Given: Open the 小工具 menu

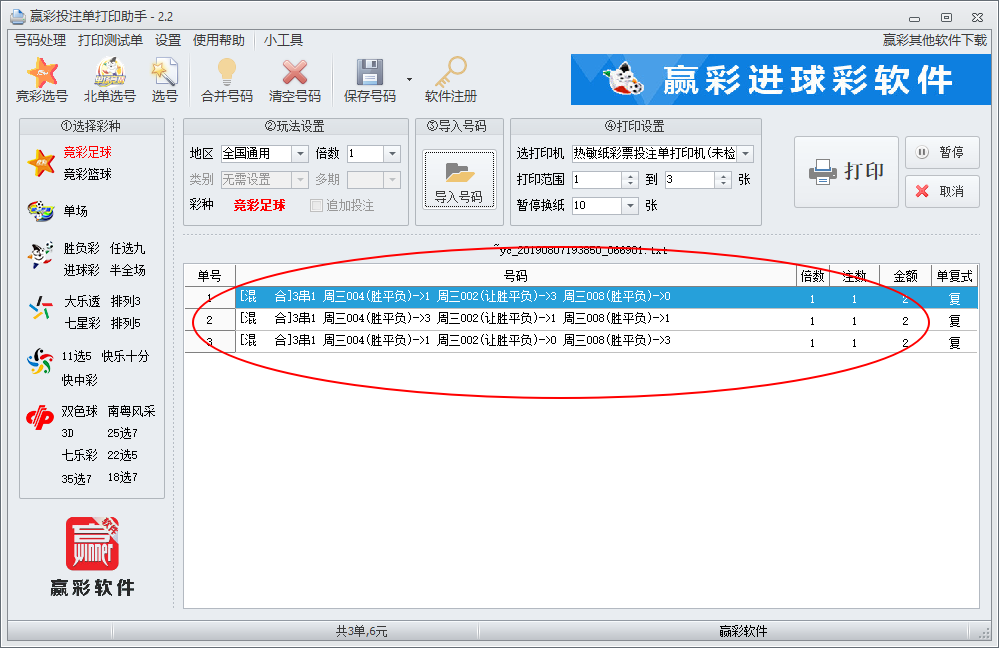Looking at the screenshot, I should 283,40.
